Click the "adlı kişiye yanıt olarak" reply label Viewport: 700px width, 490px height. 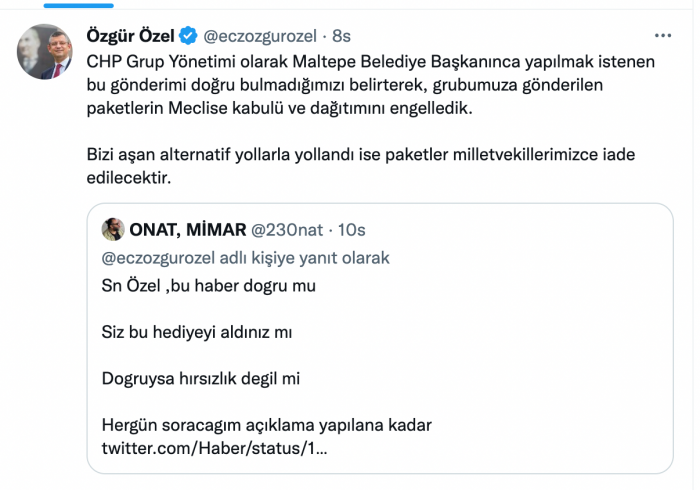point(313,258)
